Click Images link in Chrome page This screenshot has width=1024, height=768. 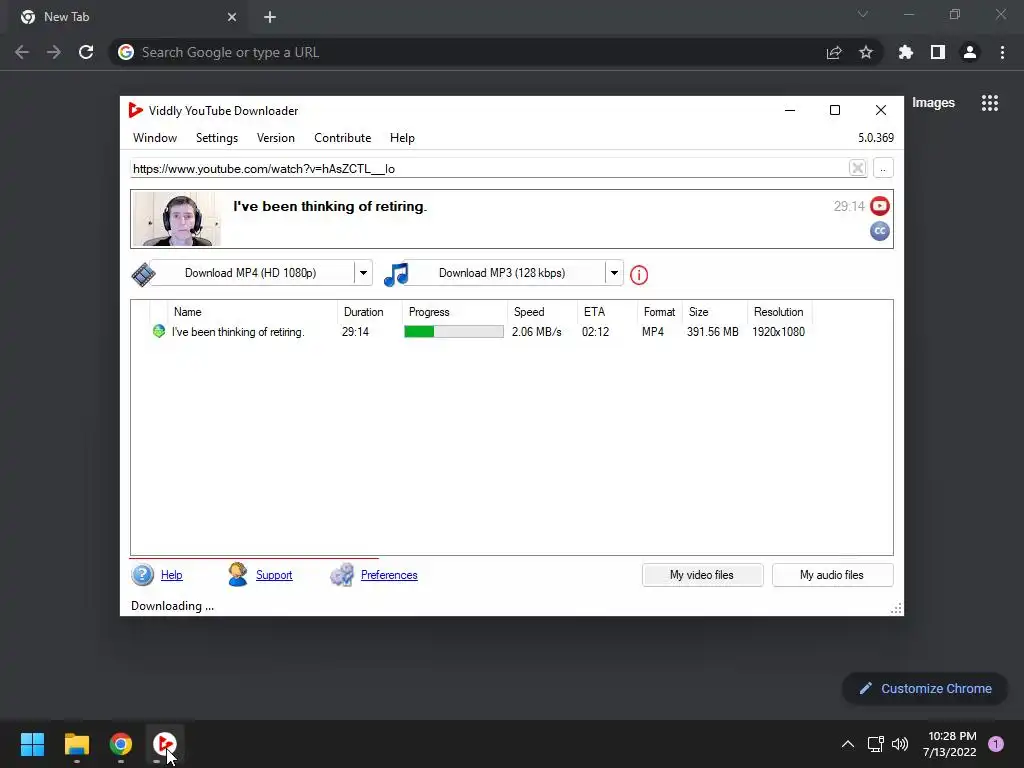pyautogui.click(x=933, y=103)
